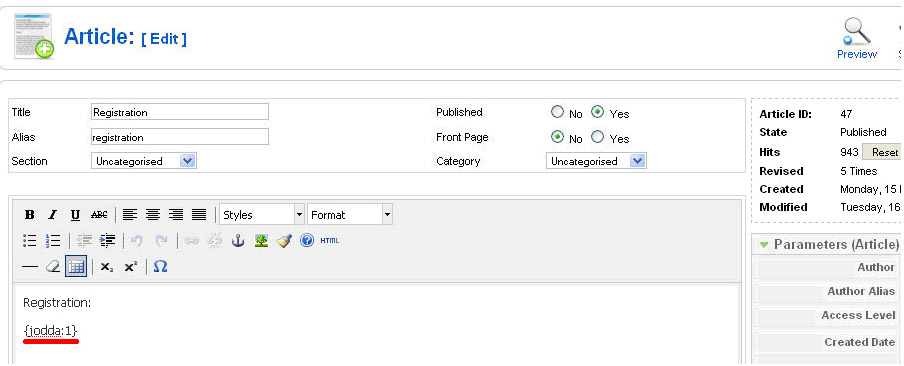Justify text fully
The width and height of the screenshot is (904, 366).
pos(199,215)
